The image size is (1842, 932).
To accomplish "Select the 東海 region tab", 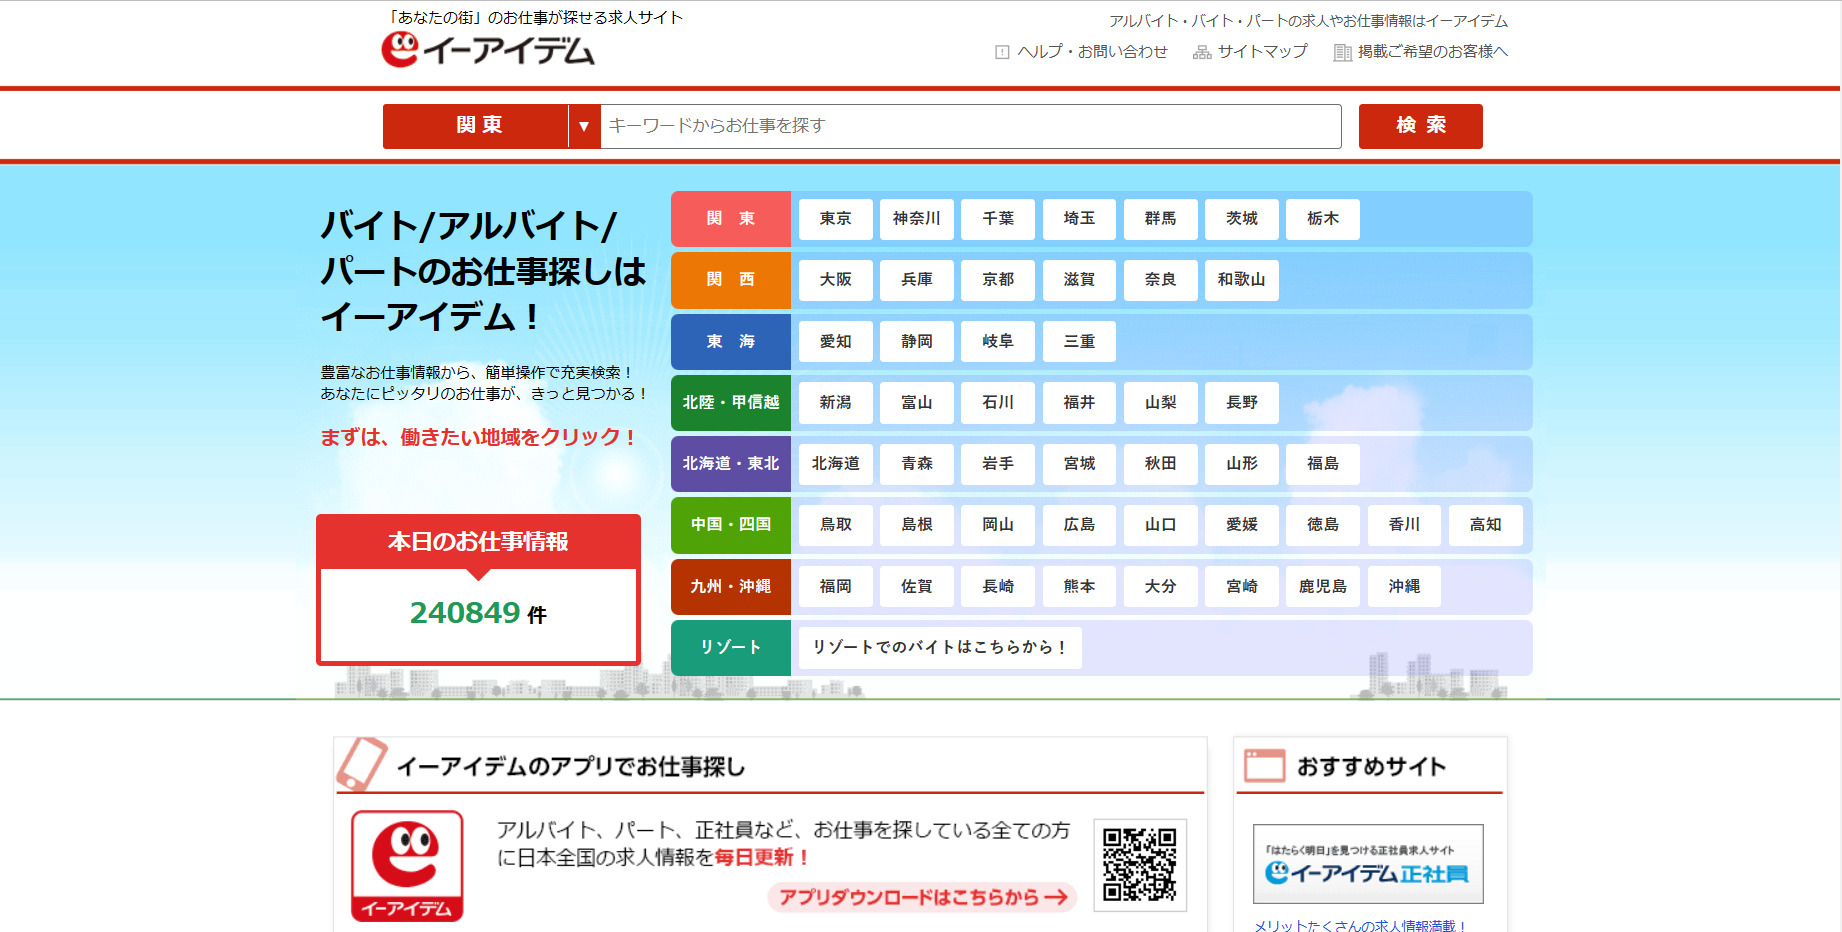I will [x=731, y=342].
